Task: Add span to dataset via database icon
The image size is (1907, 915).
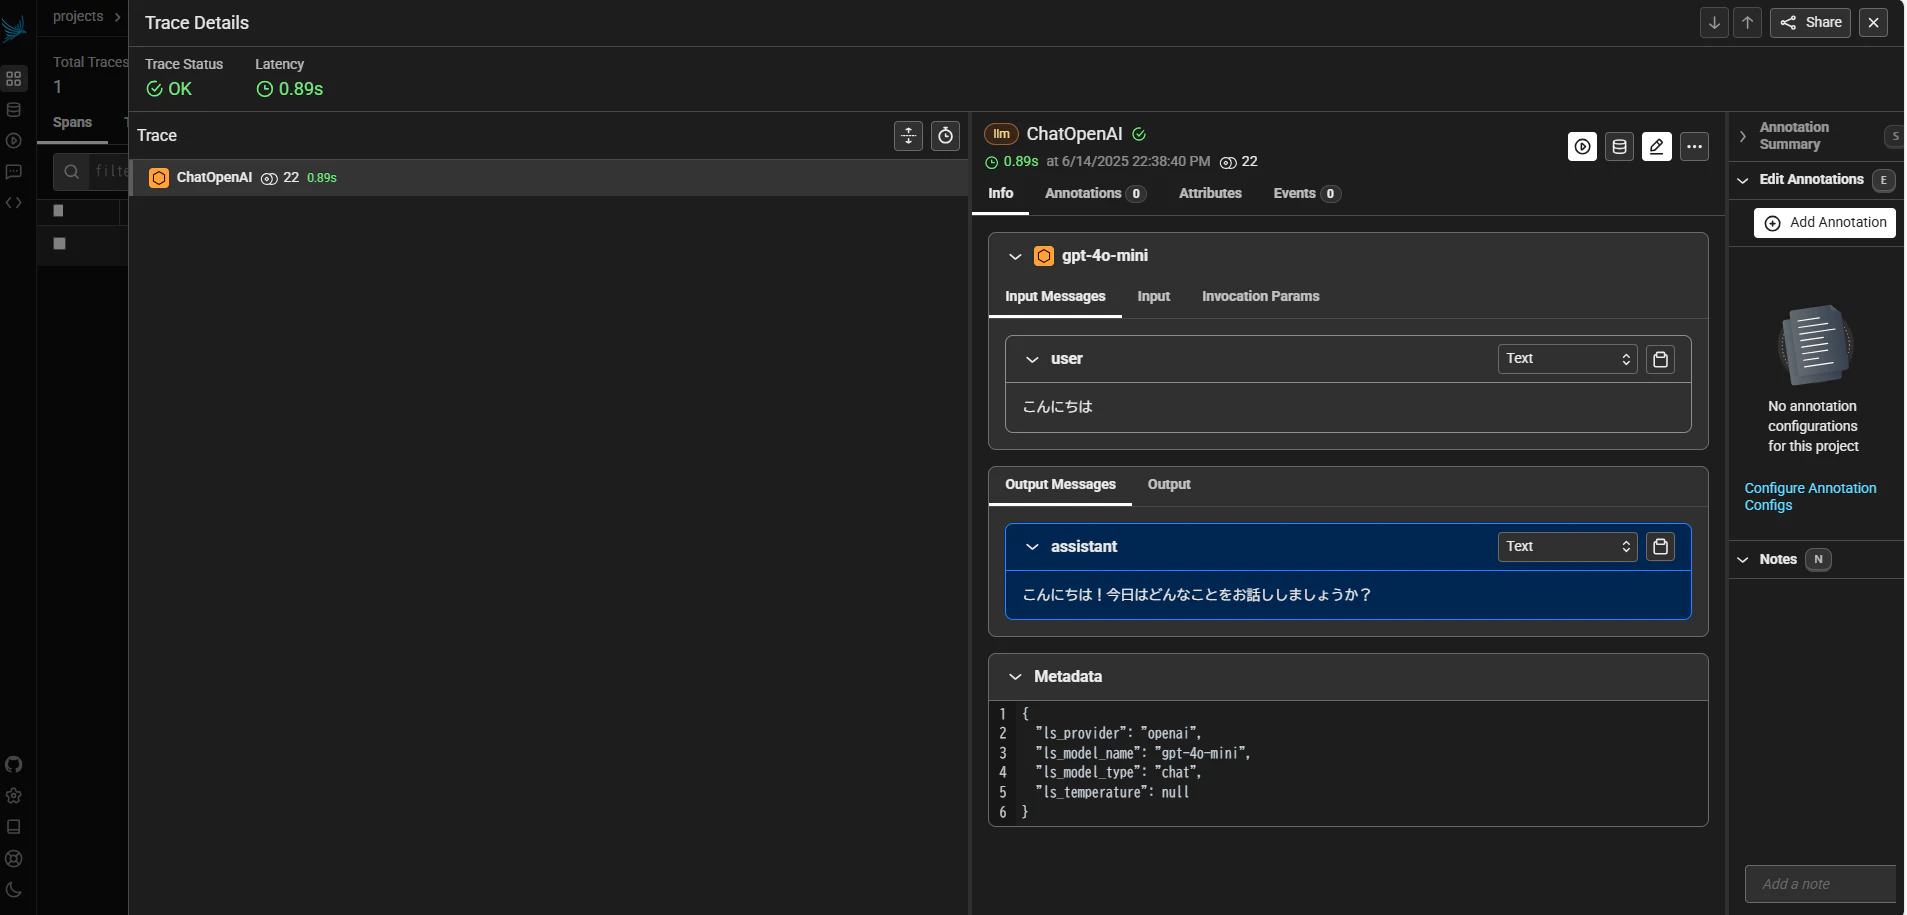Action: coord(1620,147)
